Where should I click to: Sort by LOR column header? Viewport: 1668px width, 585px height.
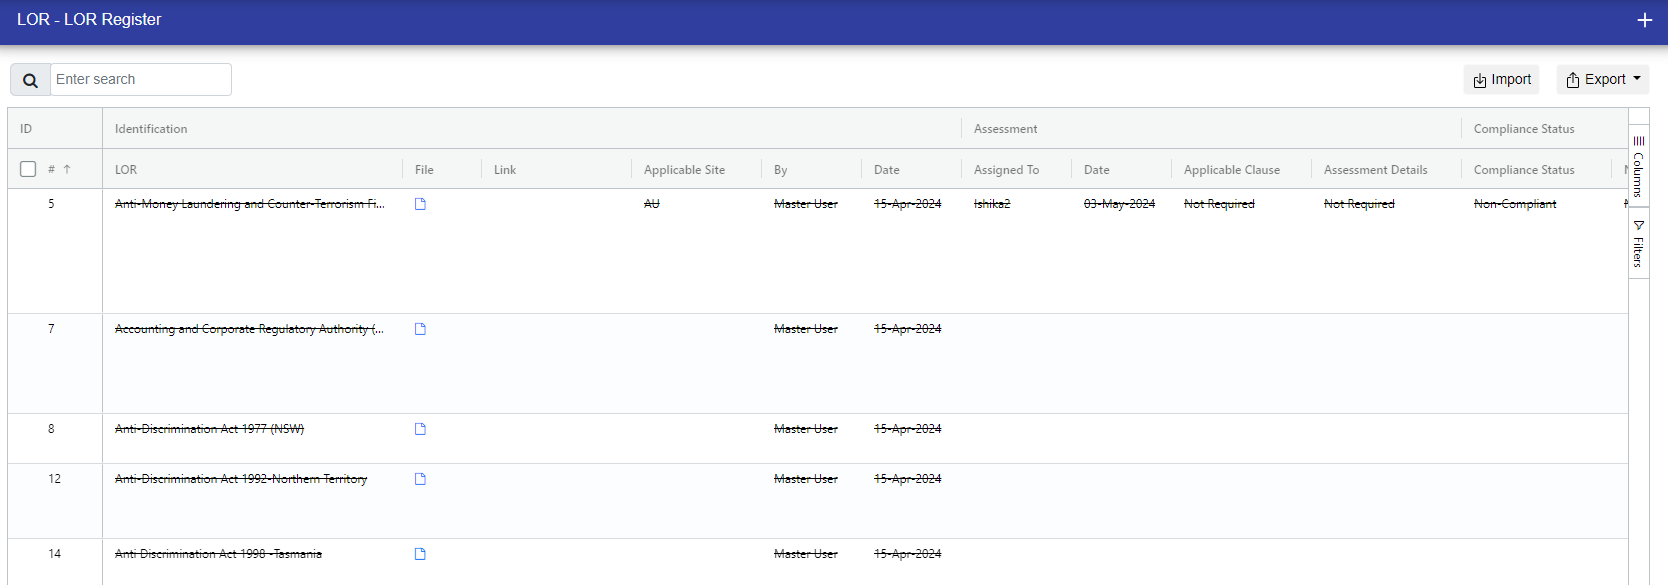(x=126, y=170)
